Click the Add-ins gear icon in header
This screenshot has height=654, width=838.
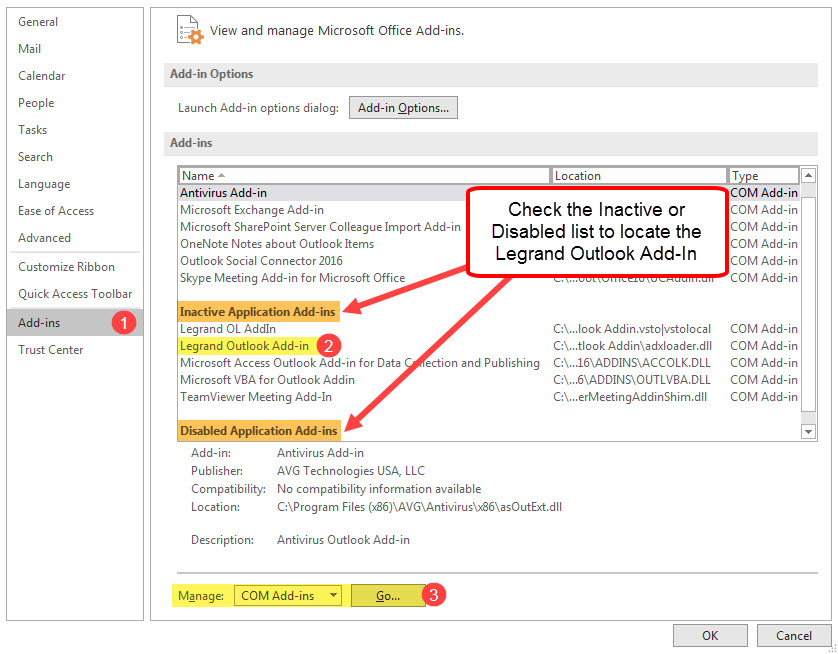pos(189,29)
